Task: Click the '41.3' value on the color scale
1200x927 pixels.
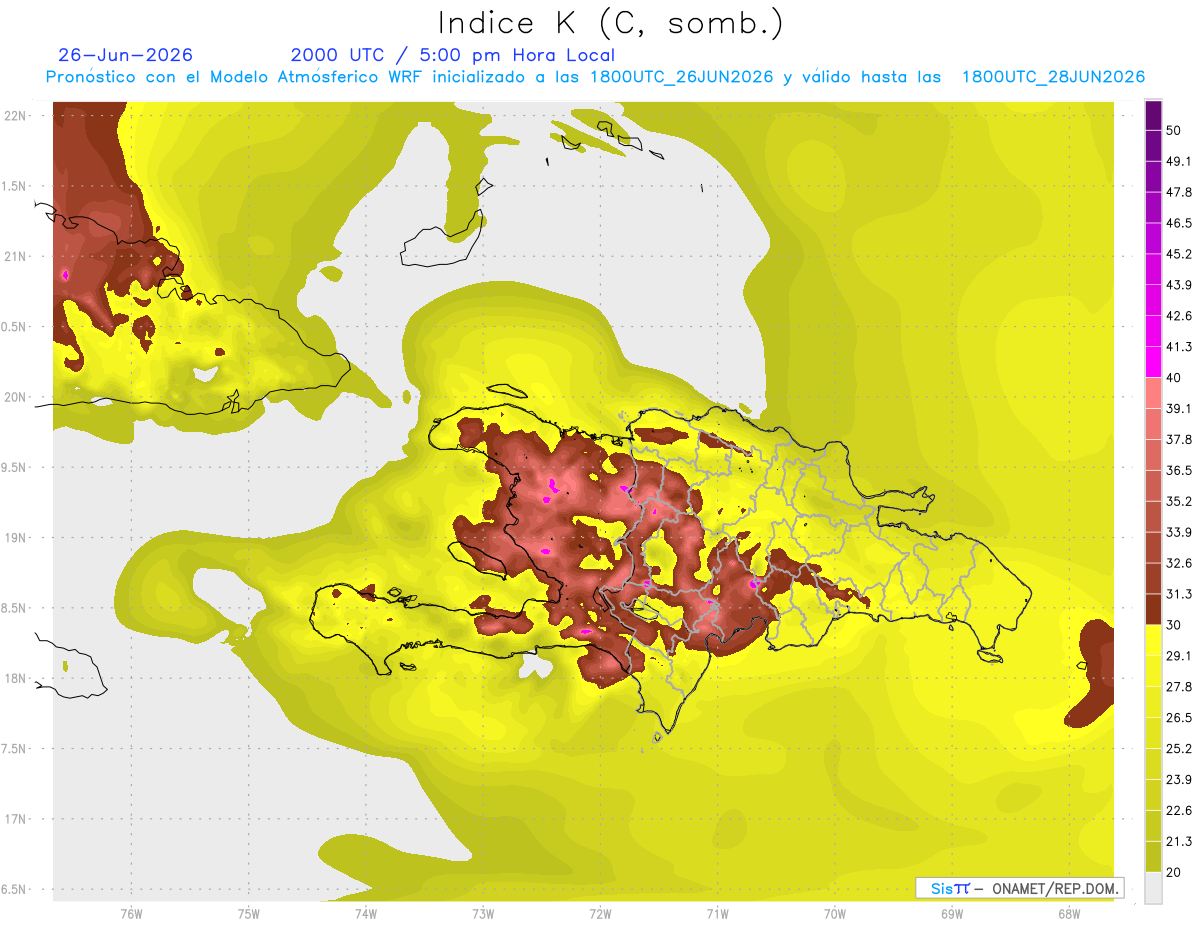Action: coord(1178,347)
